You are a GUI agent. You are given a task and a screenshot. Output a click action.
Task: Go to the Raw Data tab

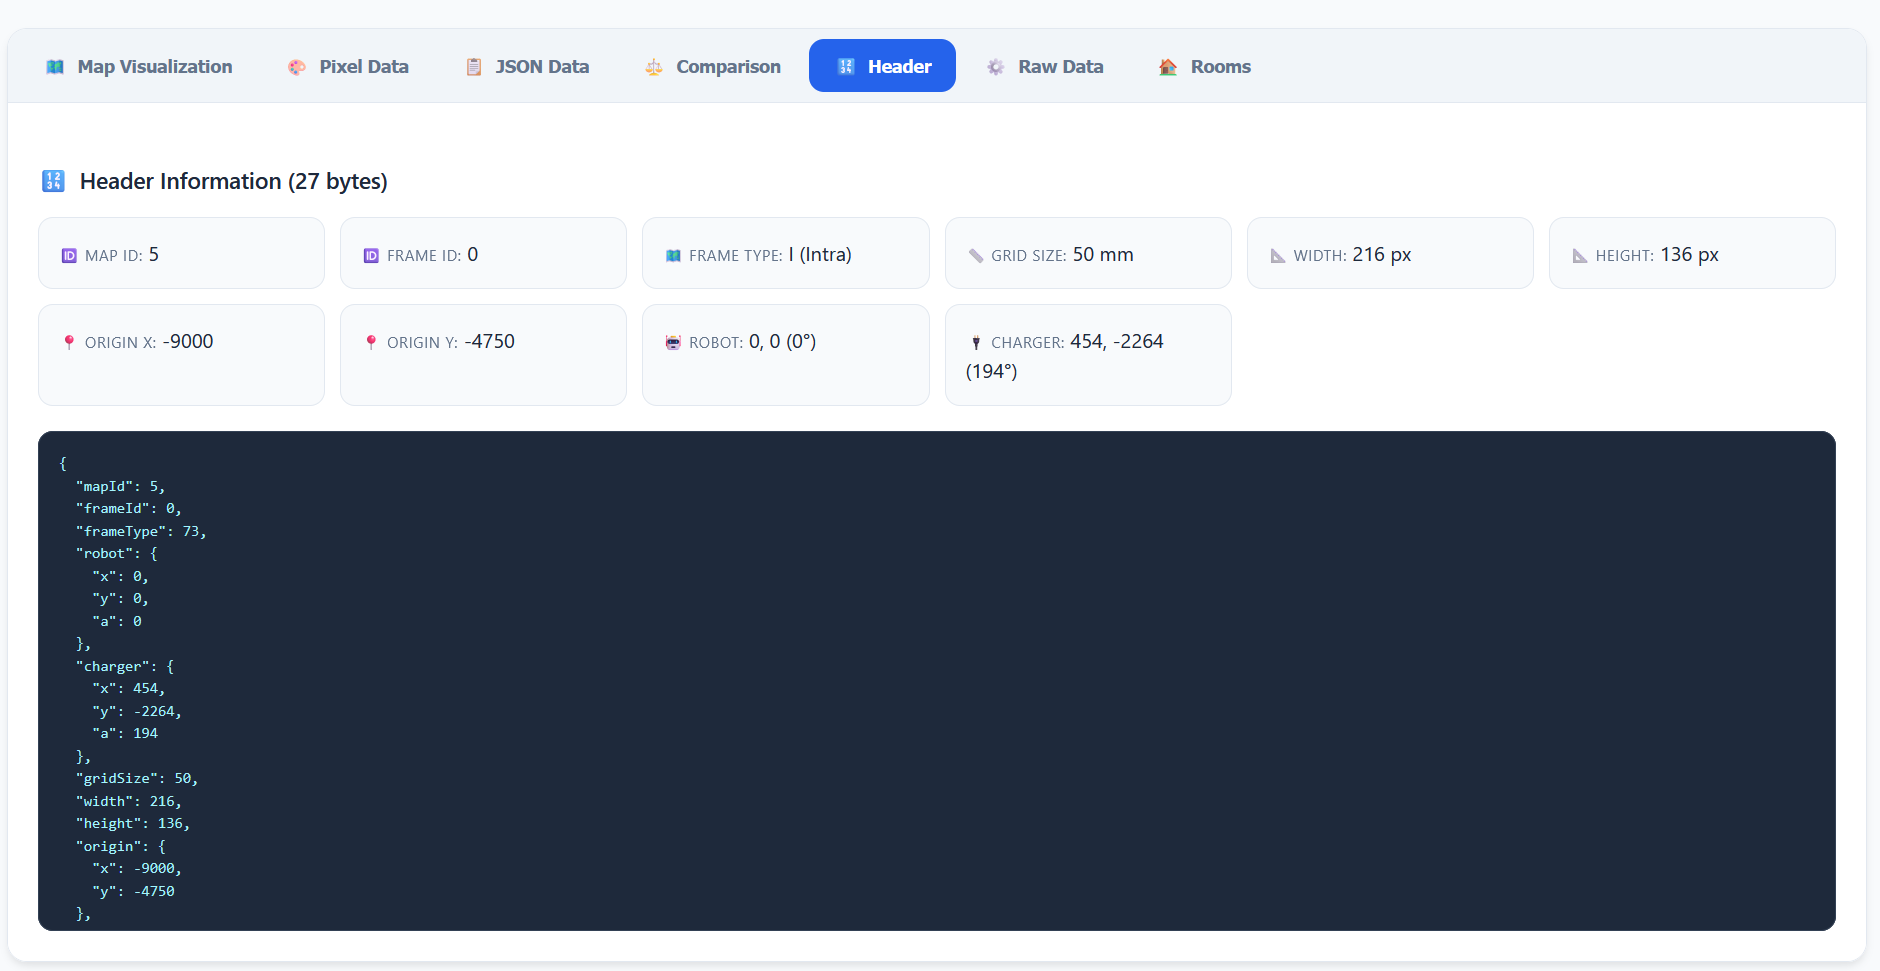pos(1044,66)
